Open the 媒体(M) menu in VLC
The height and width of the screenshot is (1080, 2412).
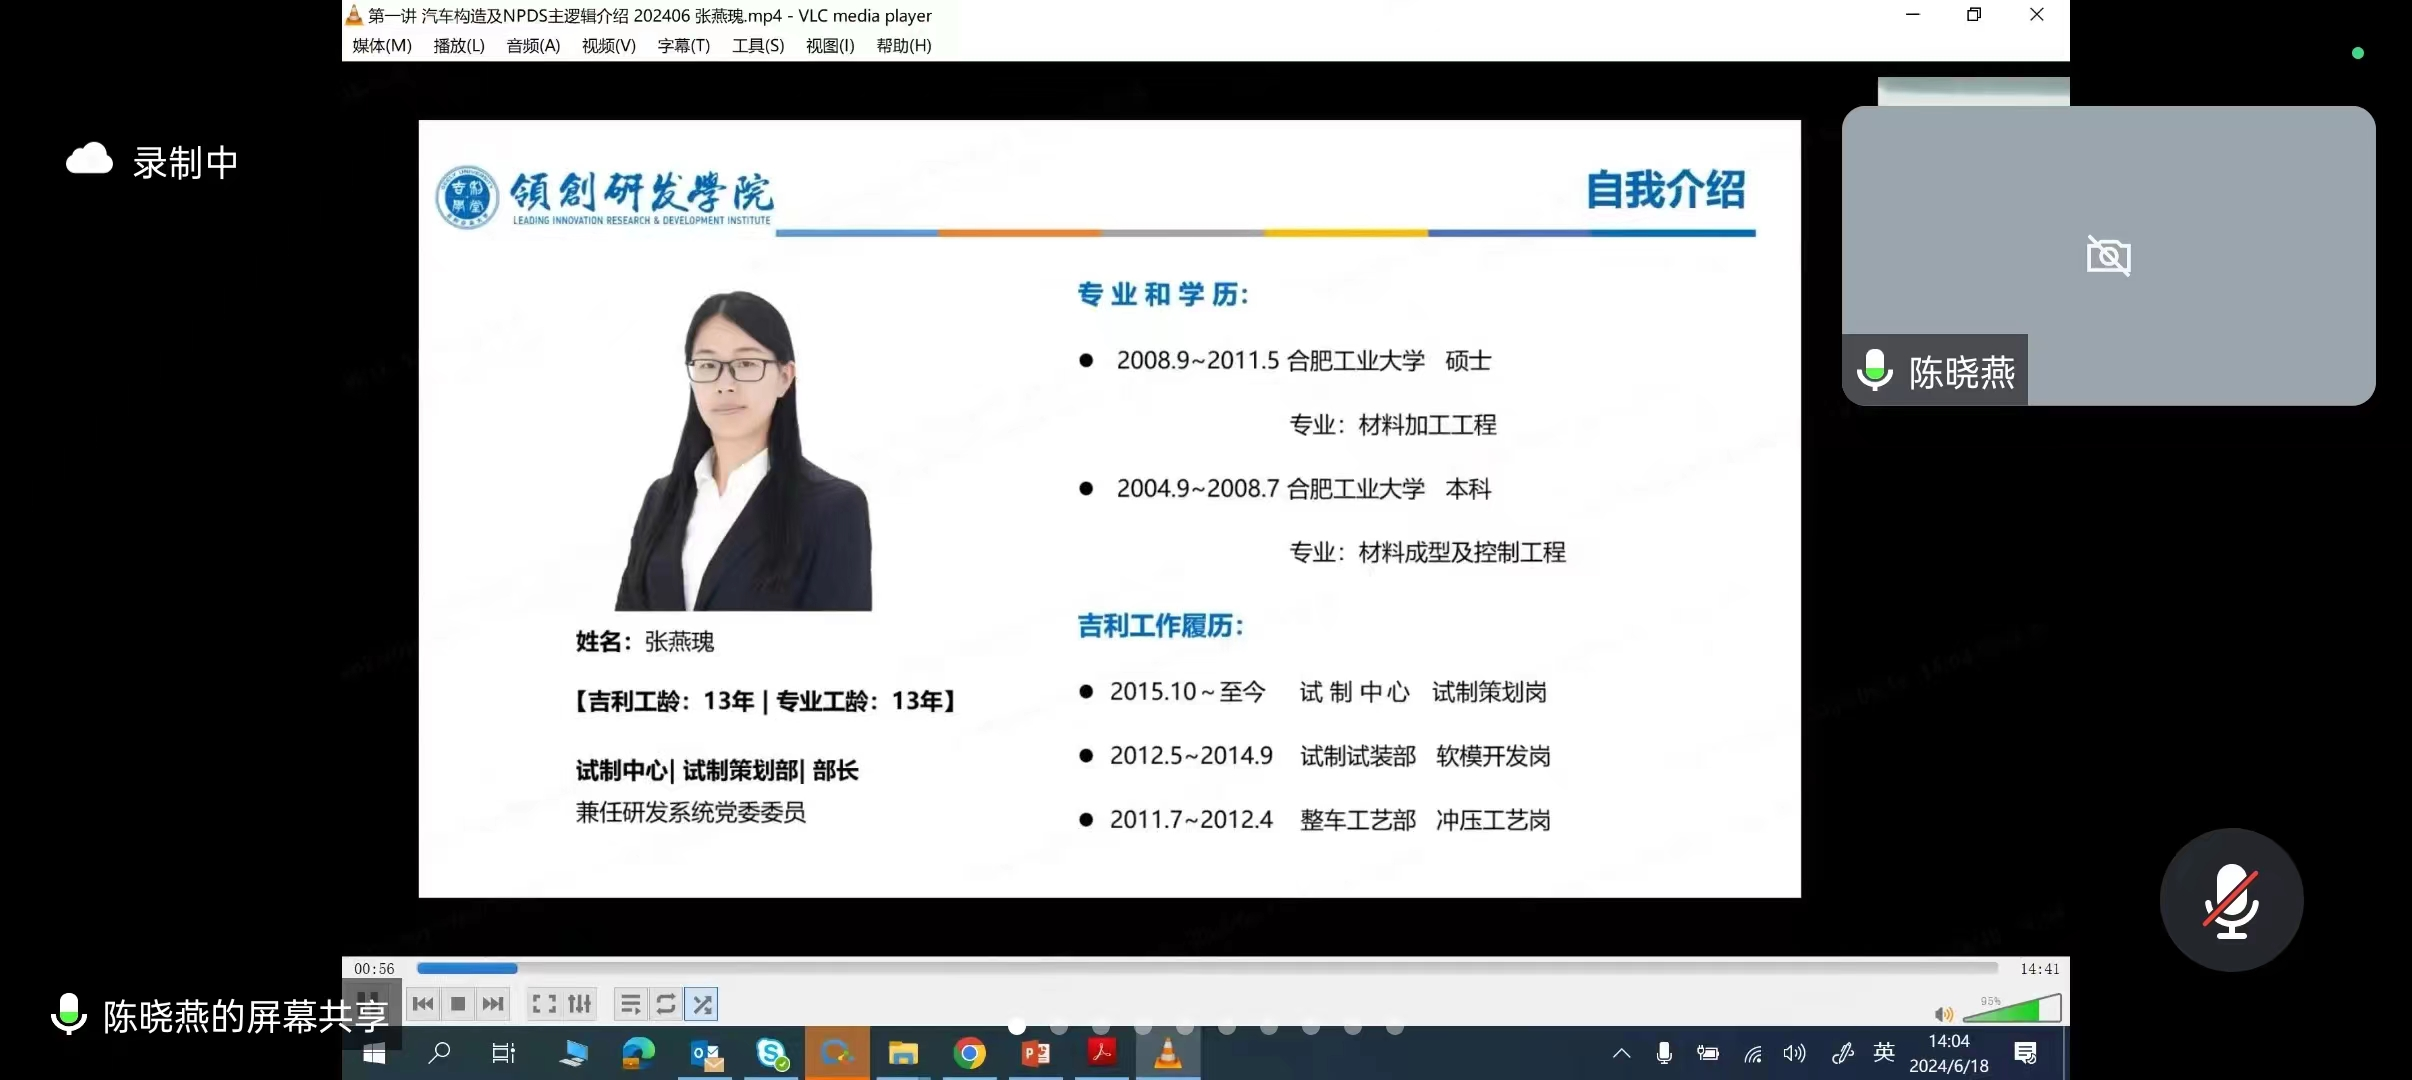[382, 45]
